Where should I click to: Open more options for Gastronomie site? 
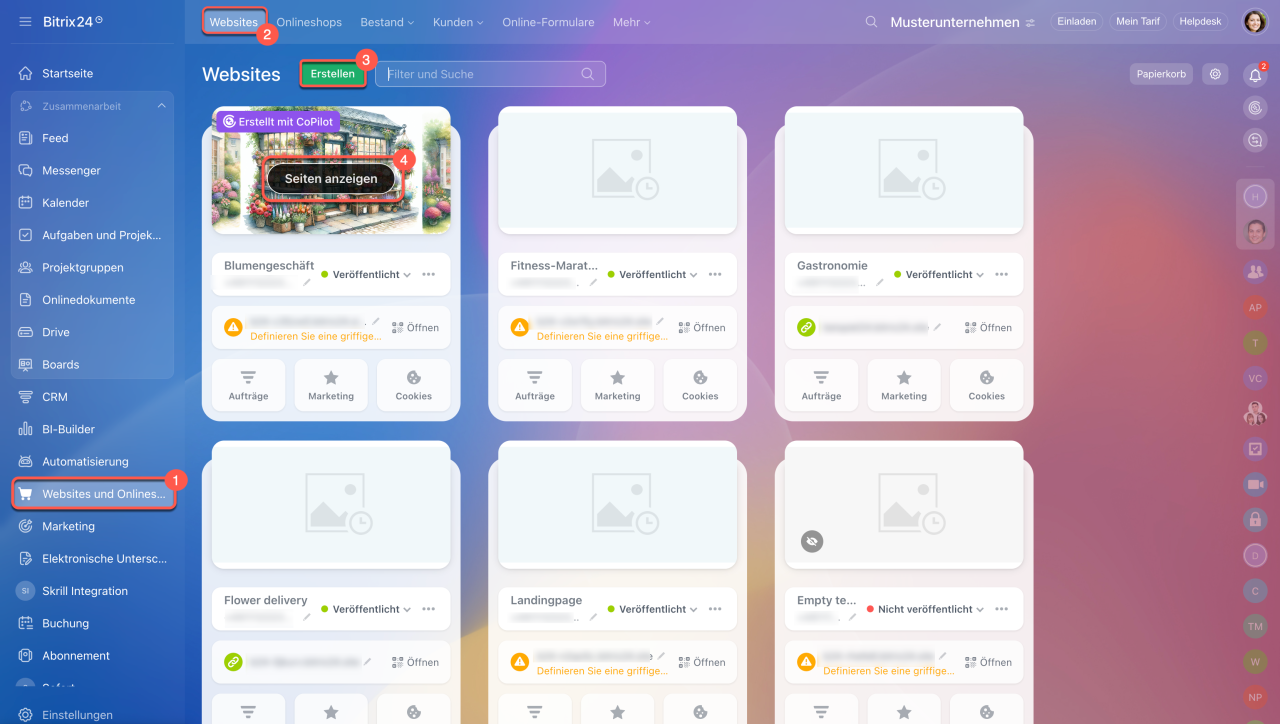point(1001,274)
